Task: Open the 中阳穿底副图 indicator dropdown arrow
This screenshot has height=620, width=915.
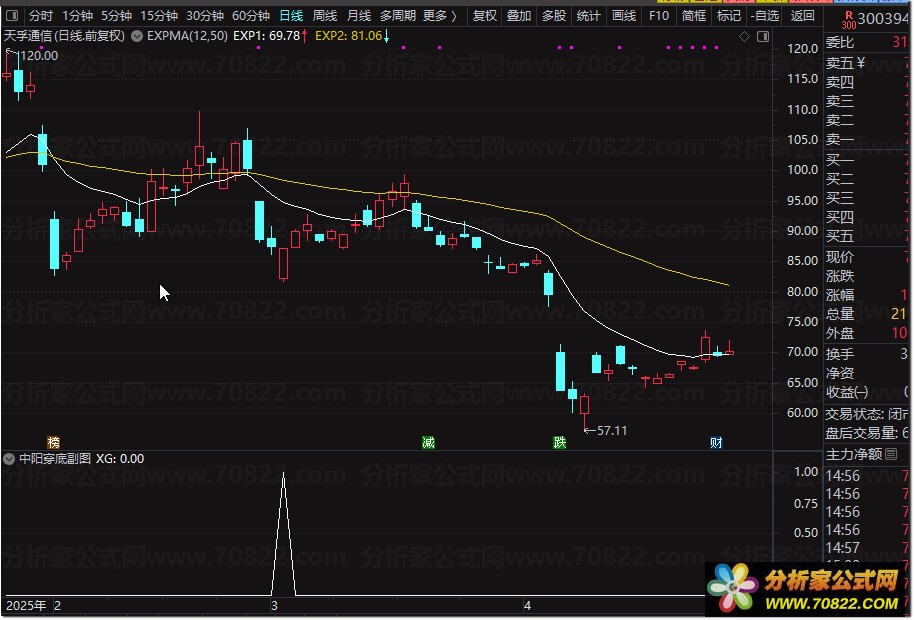Action: click(x=9, y=459)
